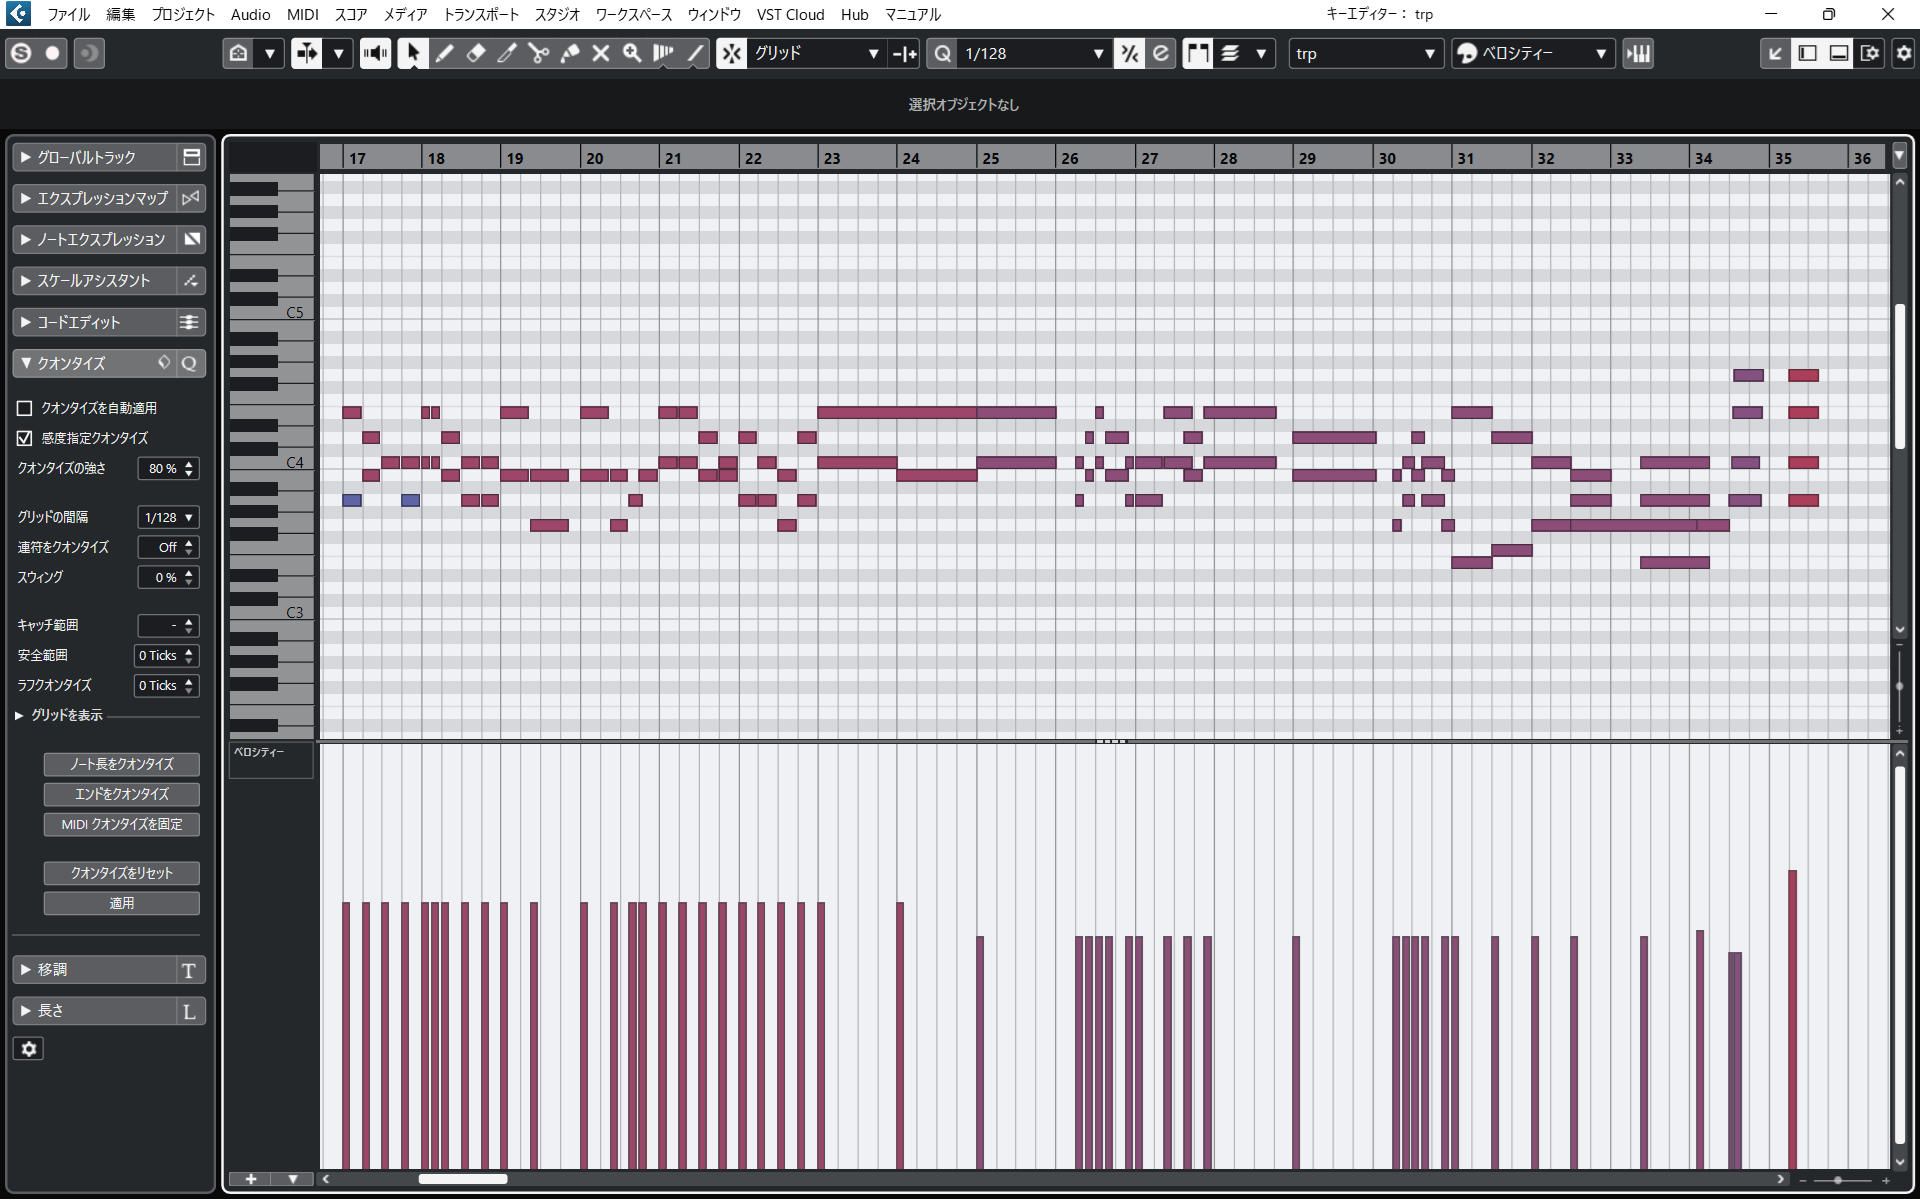1920x1200 pixels.
Task: Open the snap type グリッド dropdown
Action: point(815,54)
